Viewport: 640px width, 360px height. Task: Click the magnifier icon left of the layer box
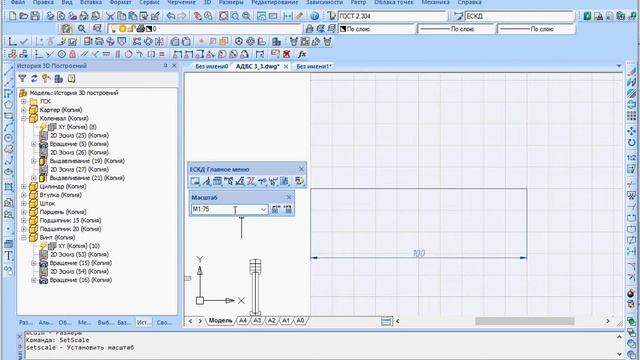(82, 29)
